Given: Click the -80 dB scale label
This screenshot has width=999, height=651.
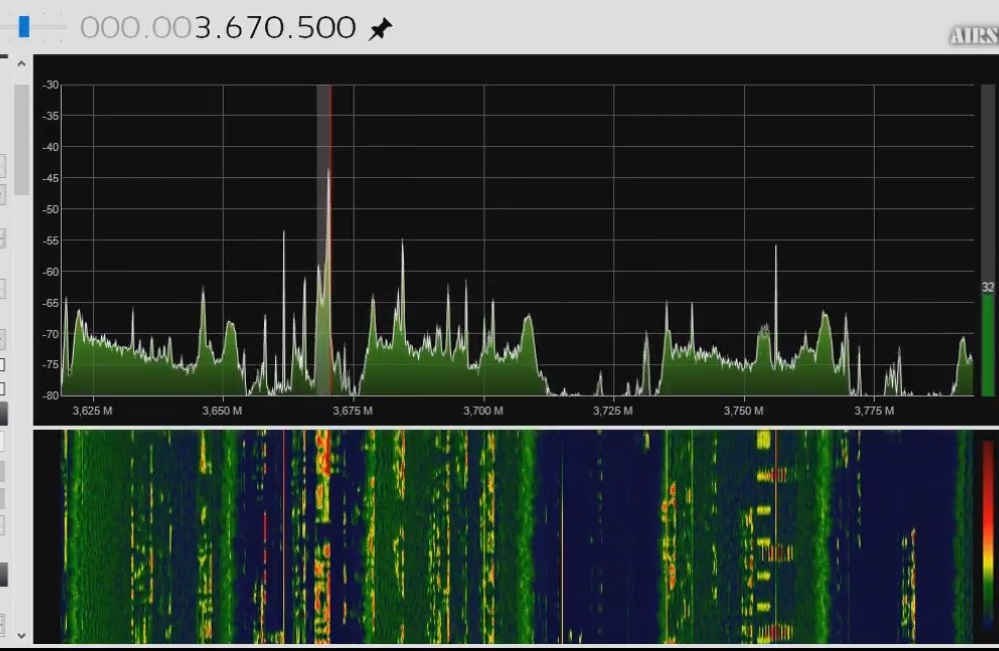Looking at the screenshot, I should click(50, 395).
